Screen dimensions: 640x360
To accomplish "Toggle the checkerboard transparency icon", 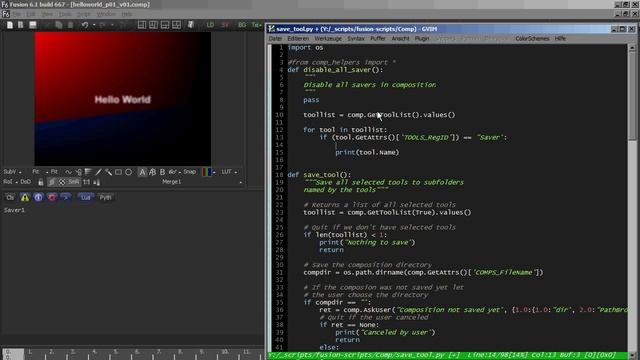I will click(62, 182).
